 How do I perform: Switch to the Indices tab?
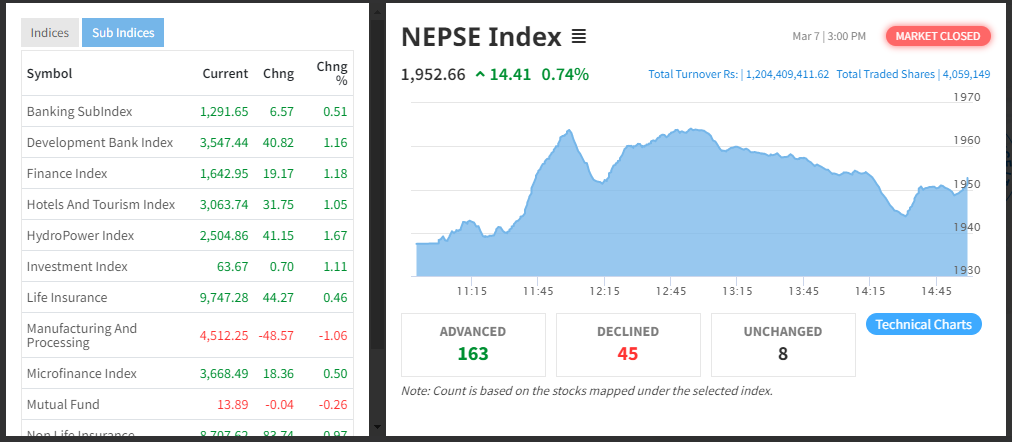[x=50, y=33]
